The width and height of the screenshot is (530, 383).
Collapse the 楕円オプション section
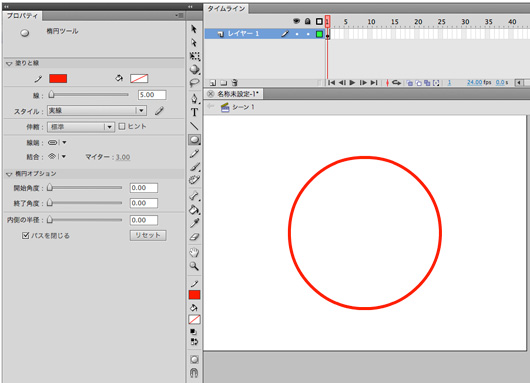pos(9,174)
